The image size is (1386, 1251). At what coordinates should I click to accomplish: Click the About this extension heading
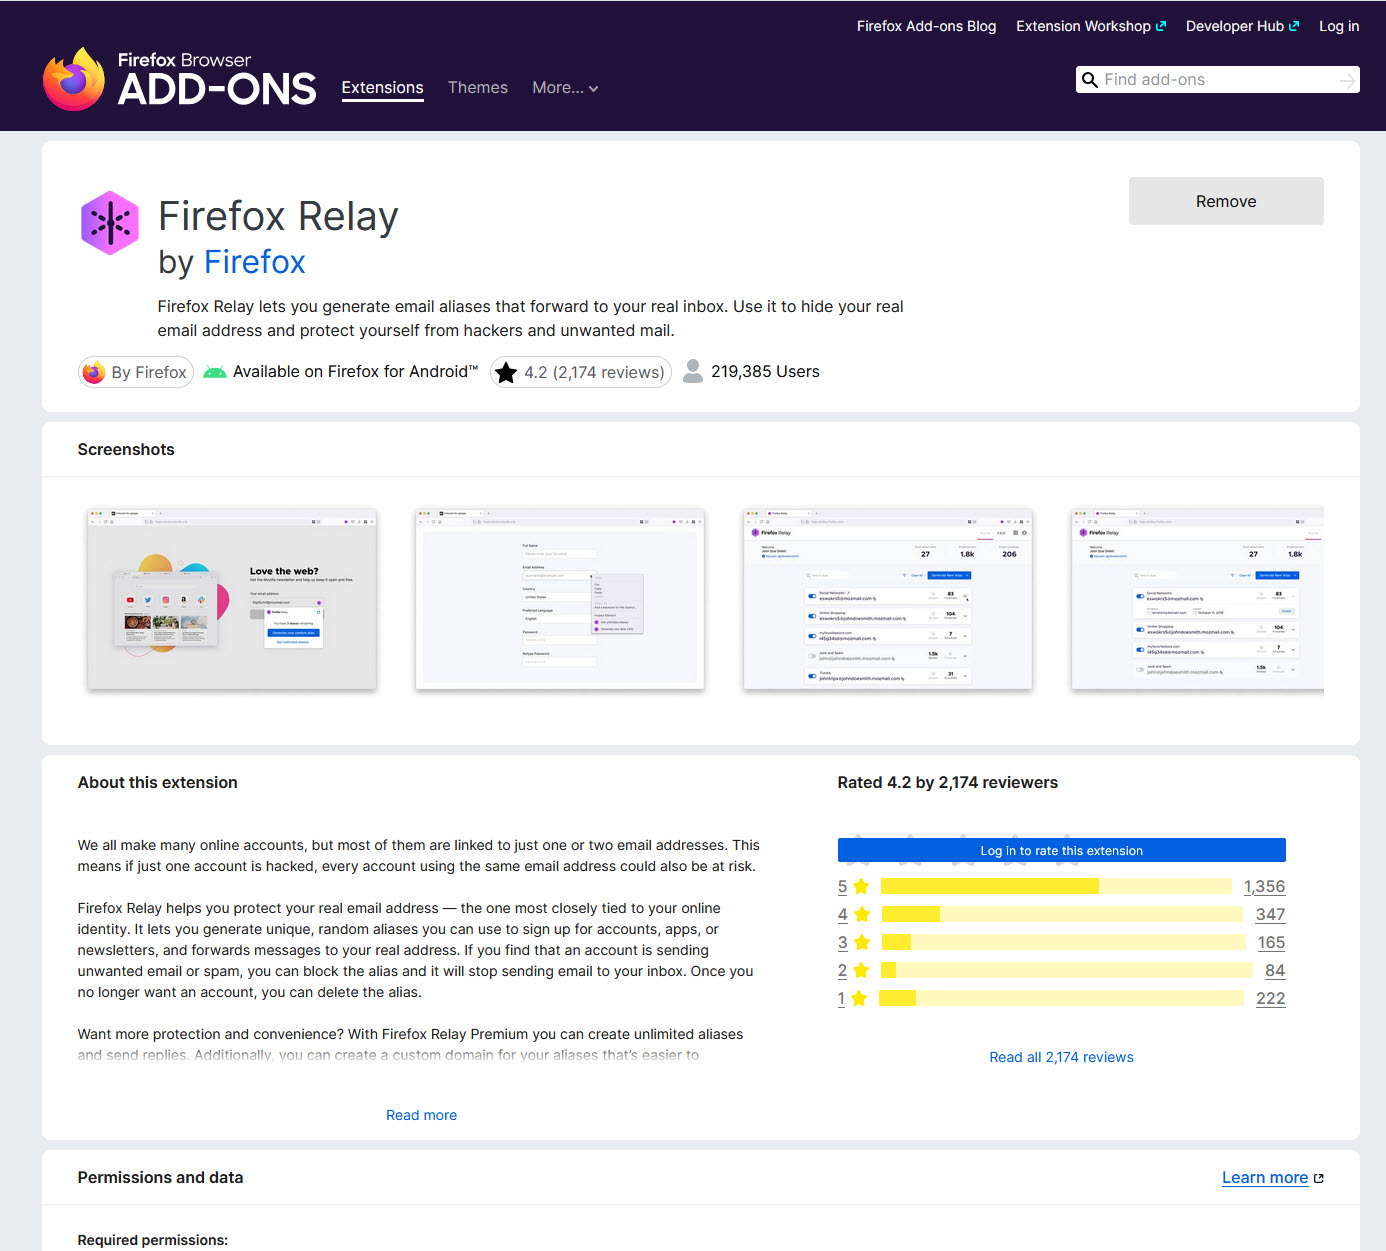click(x=158, y=783)
